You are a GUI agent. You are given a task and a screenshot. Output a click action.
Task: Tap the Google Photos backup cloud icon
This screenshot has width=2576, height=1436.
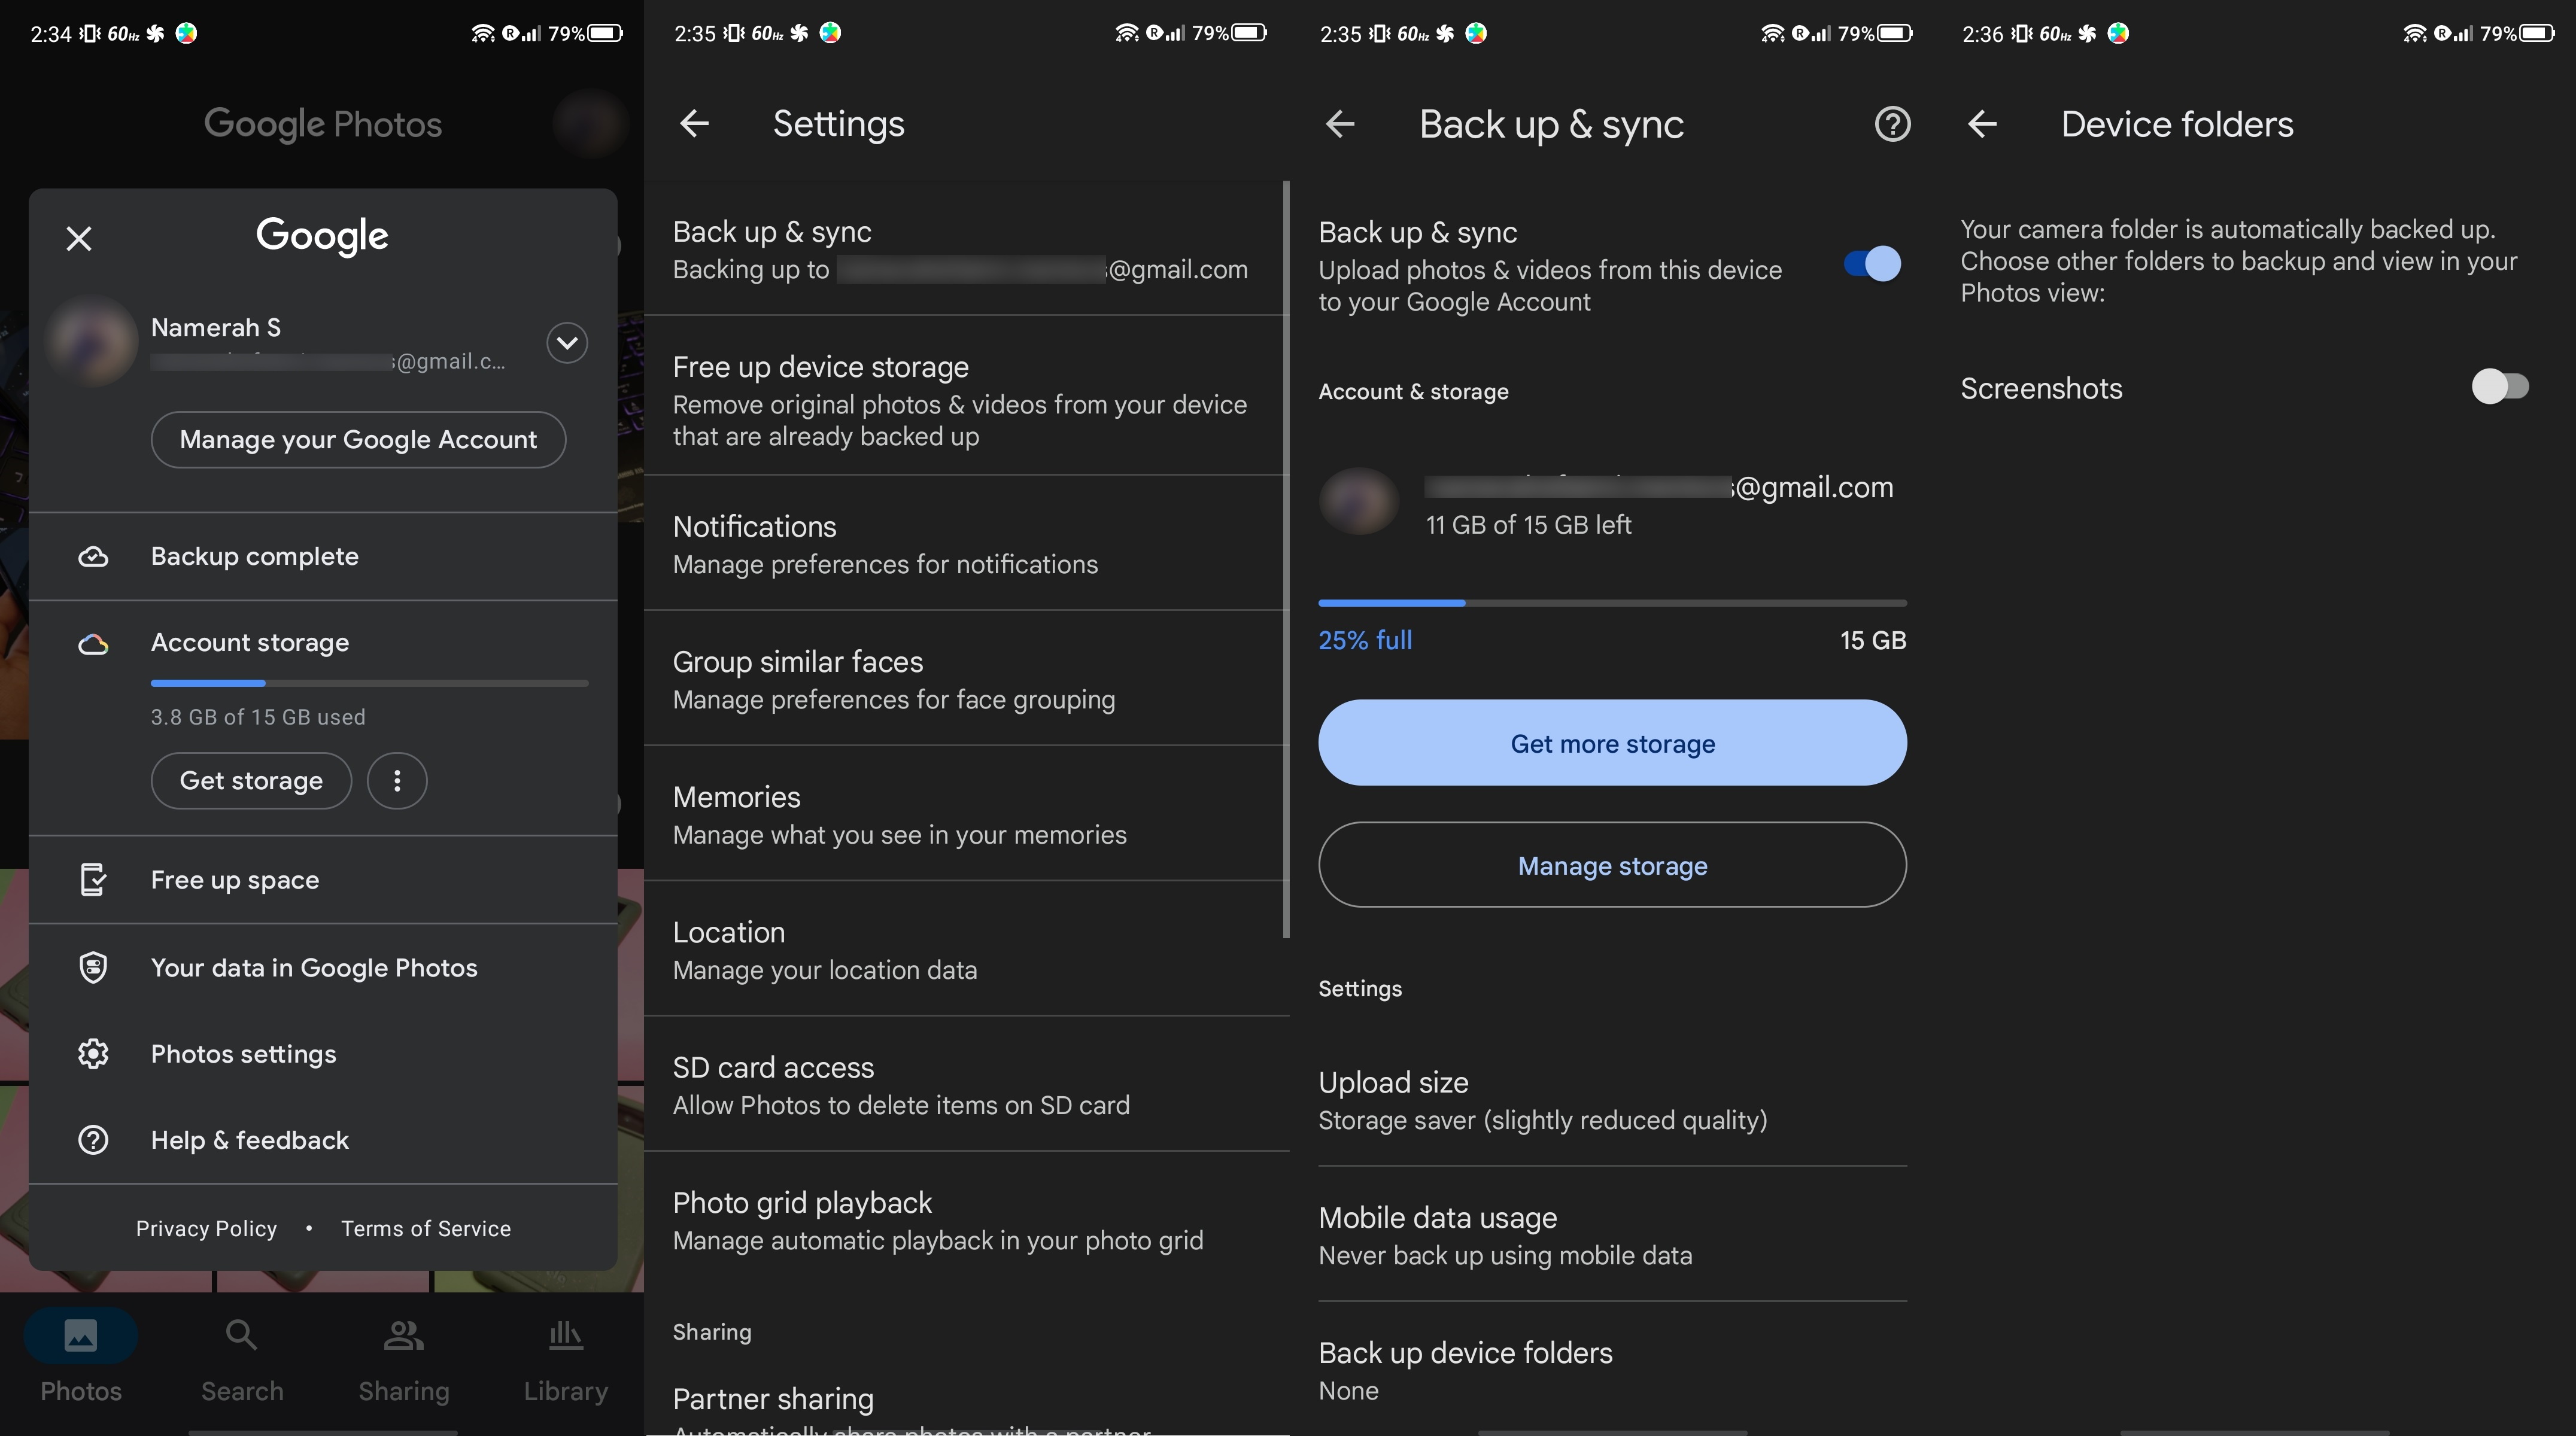click(x=94, y=555)
